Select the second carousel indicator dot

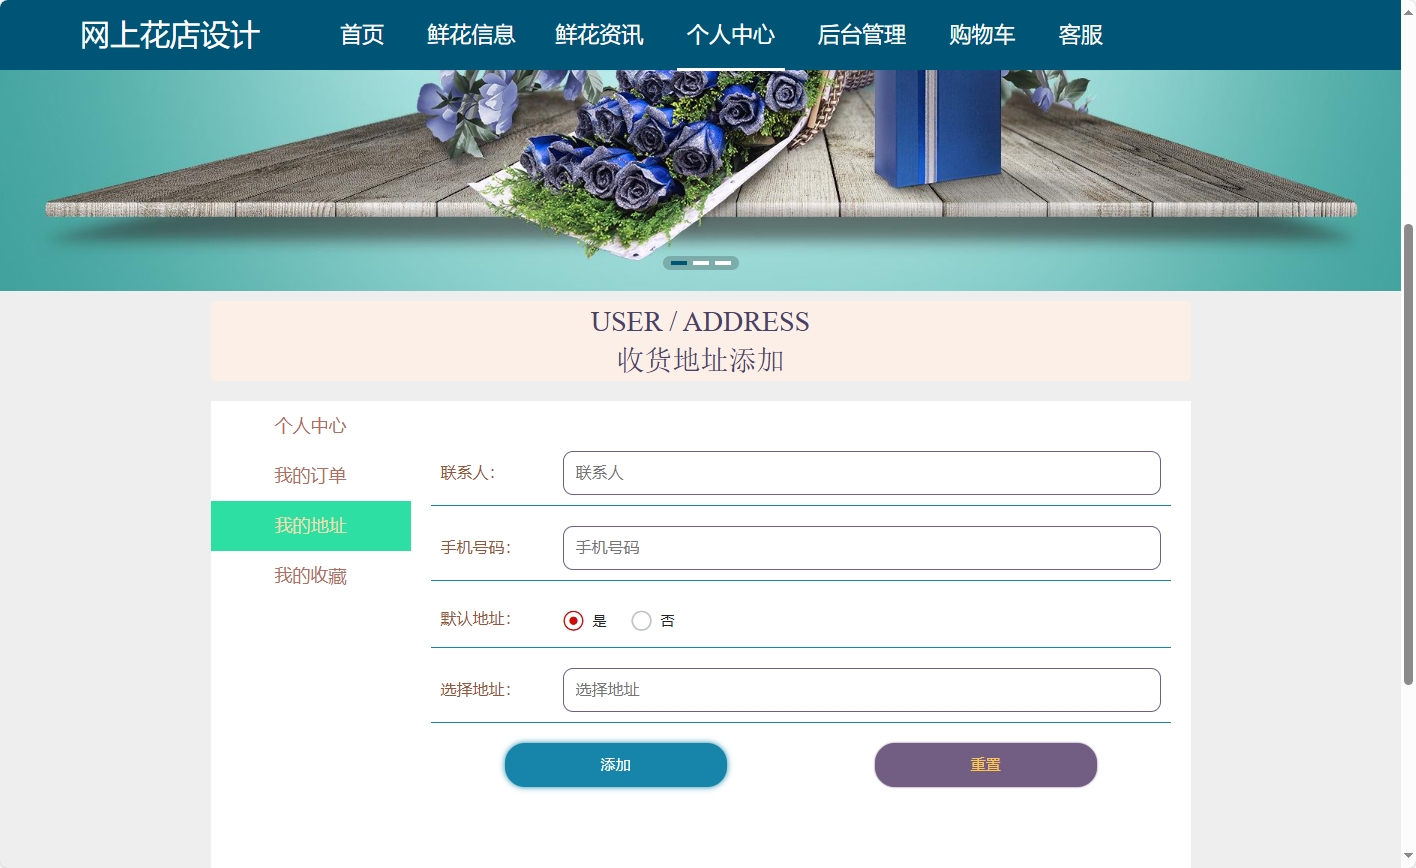click(x=701, y=262)
